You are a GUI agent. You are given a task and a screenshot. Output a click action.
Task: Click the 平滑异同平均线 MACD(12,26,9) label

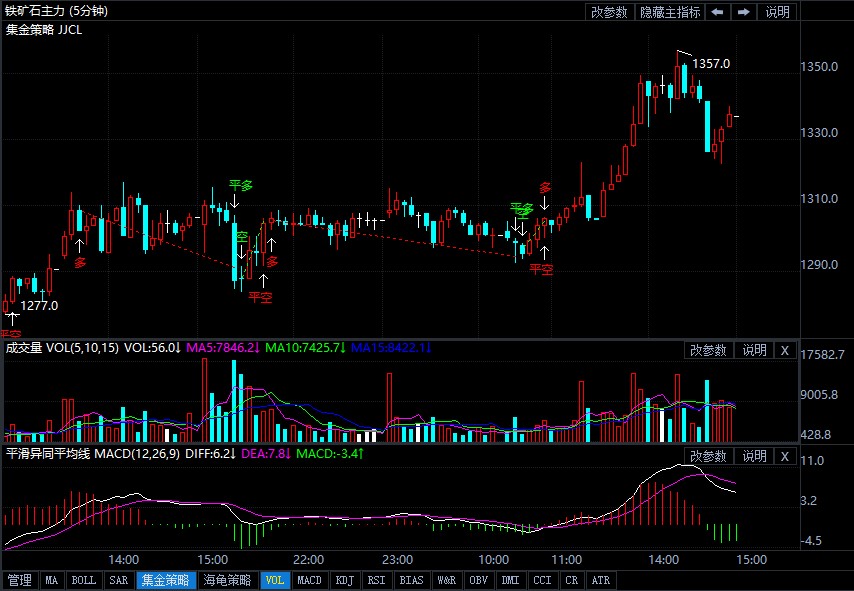coord(93,453)
